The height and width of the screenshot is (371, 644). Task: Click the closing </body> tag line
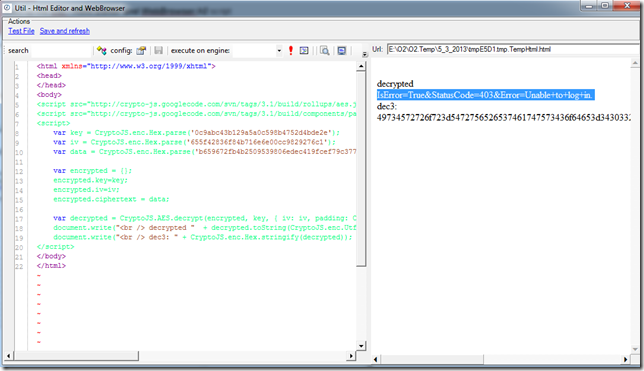(x=51, y=256)
